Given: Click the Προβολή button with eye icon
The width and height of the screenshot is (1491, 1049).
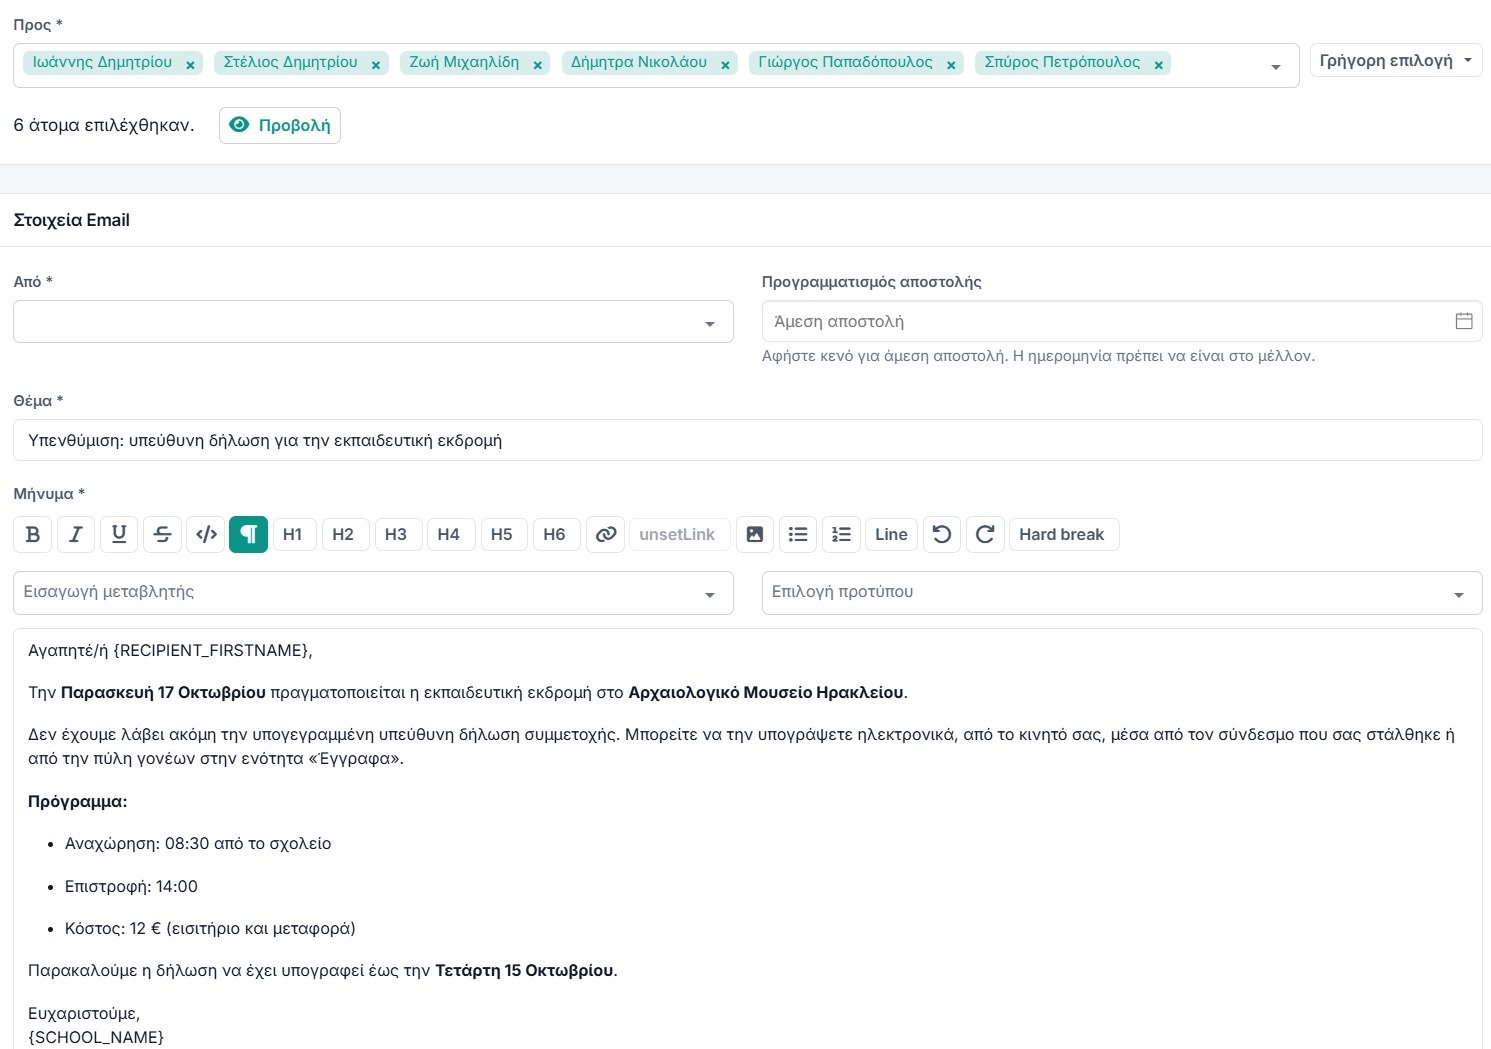Looking at the screenshot, I should tap(280, 126).
